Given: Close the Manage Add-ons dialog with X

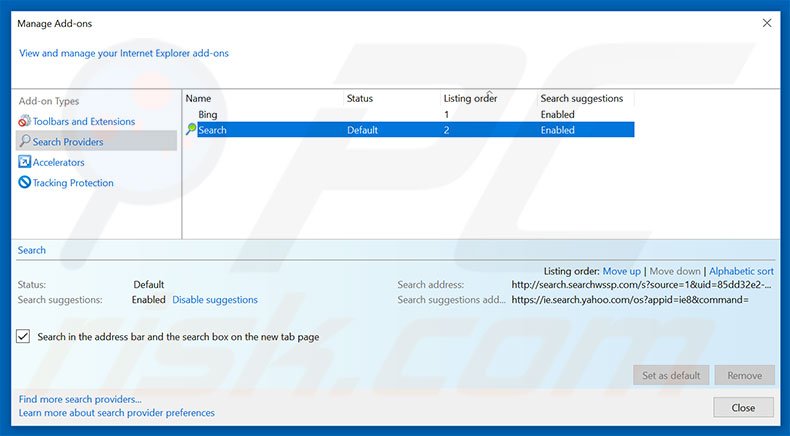Looking at the screenshot, I should click(x=767, y=23).
